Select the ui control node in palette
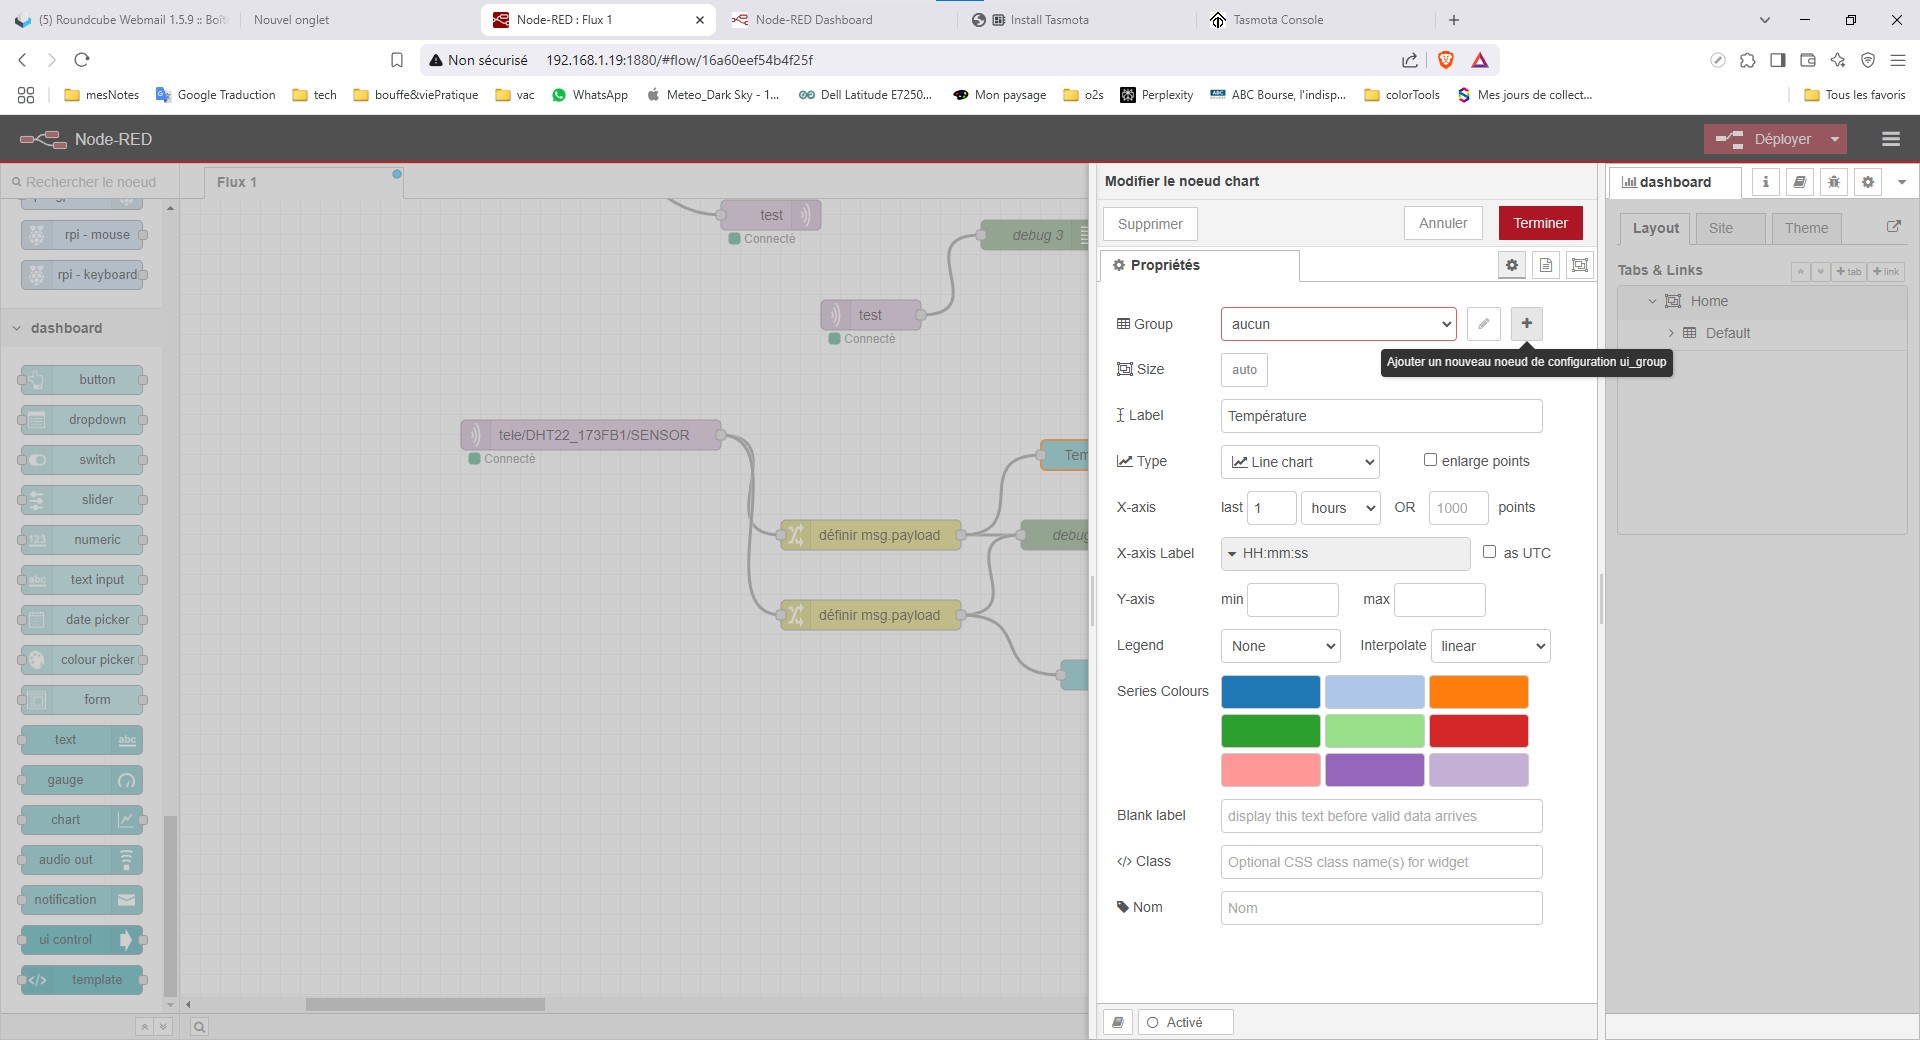This screenshot has height=1040, width=1920. 82,940
